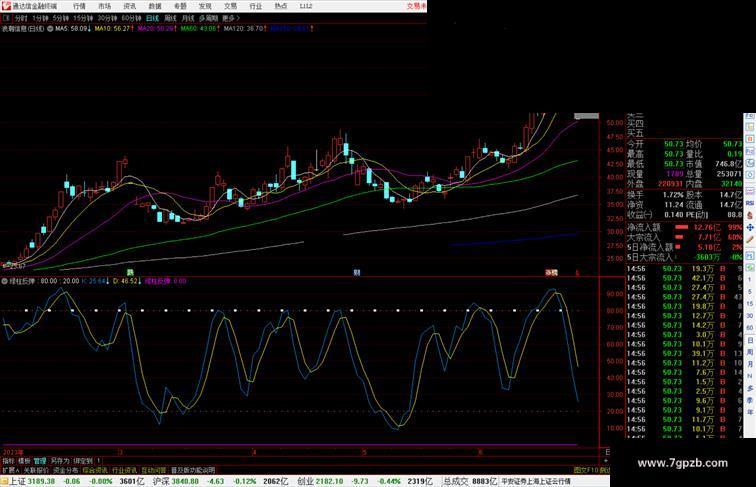Image resolution: width=756 pixels, height=487 pixels.
Task: Click the 月 period shortcut in sidebar
Action: coord(750,364)
